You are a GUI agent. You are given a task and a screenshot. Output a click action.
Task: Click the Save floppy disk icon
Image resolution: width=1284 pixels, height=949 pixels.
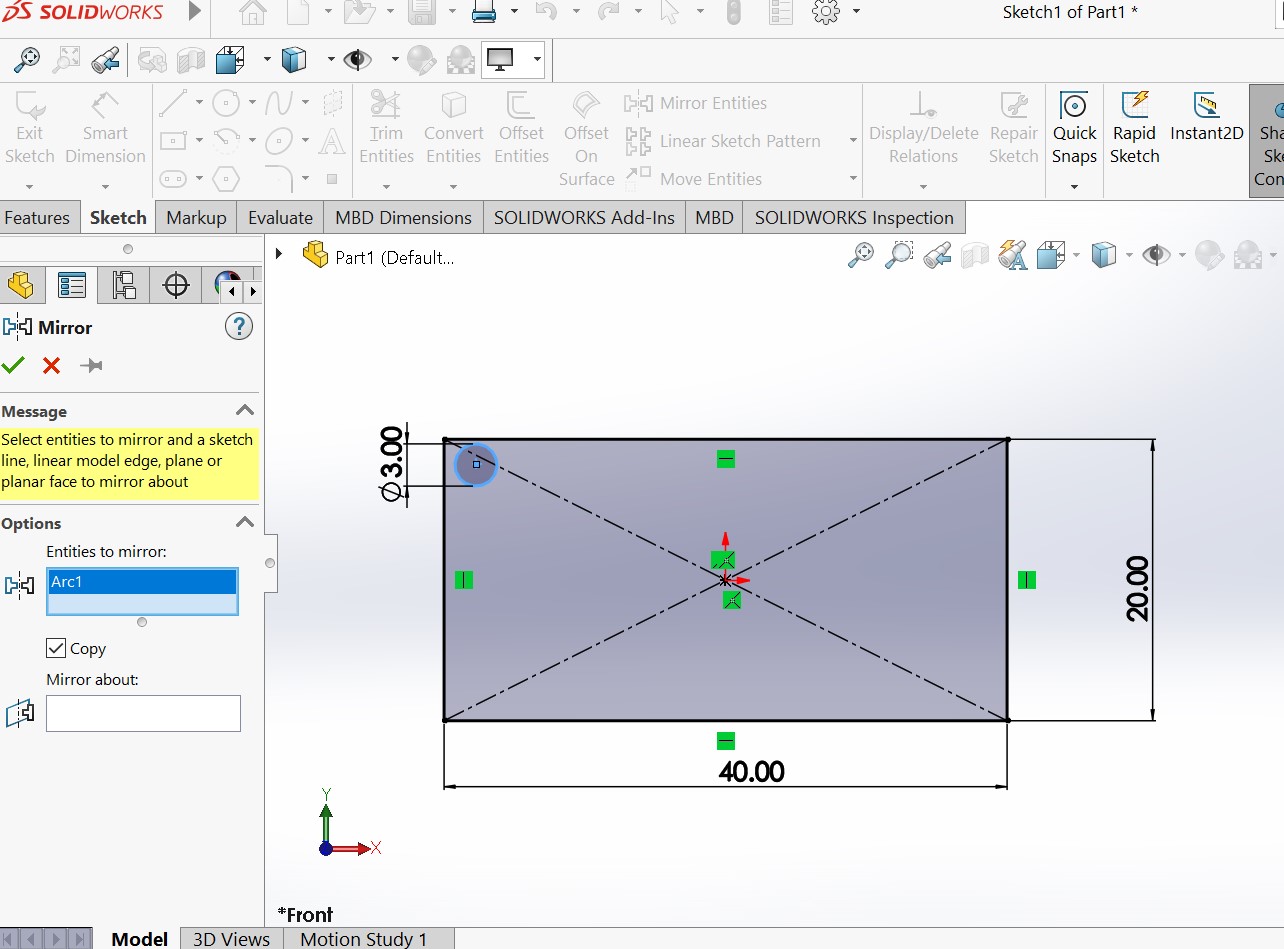[x=421, y=13]
